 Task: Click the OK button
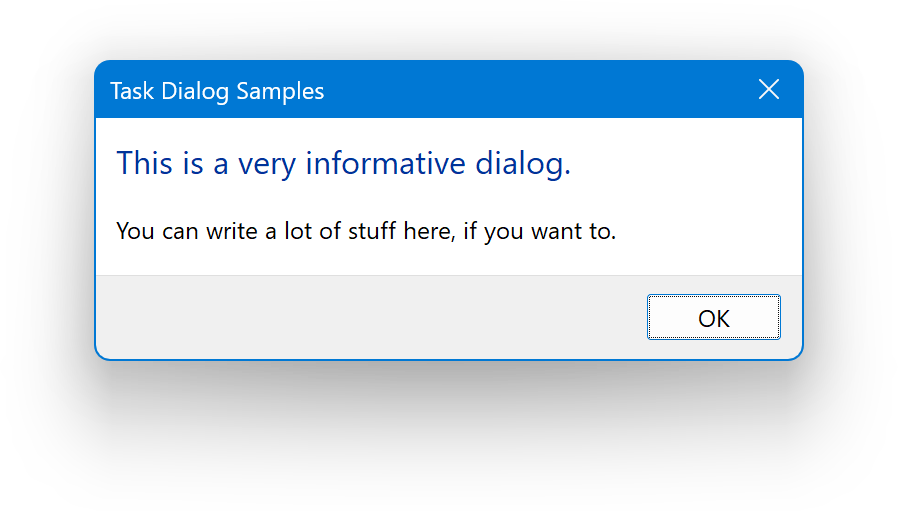[713, 318]
